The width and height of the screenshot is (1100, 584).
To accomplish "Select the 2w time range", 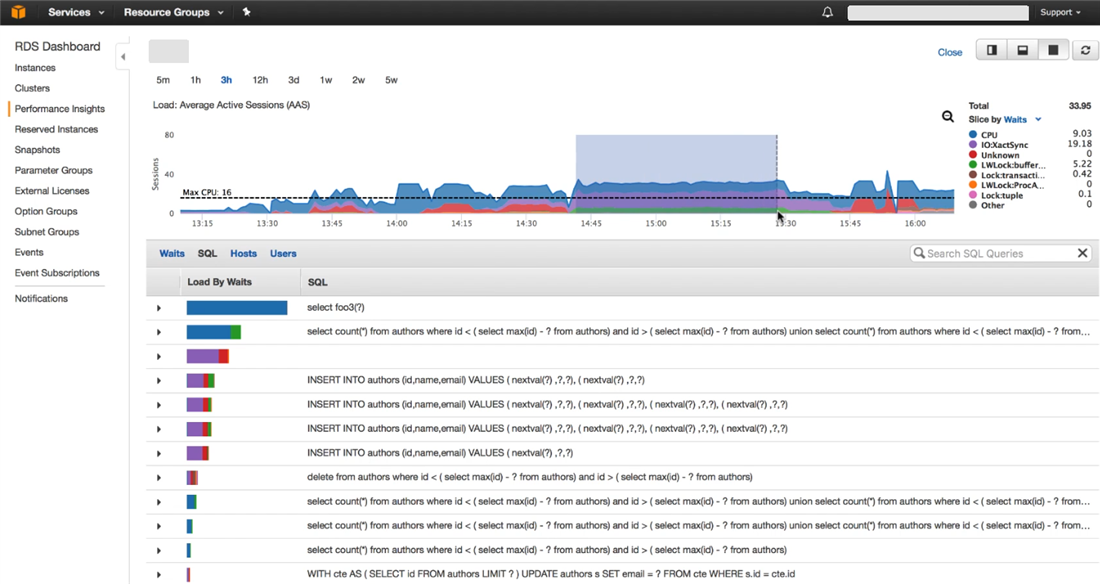I will 358,80.
